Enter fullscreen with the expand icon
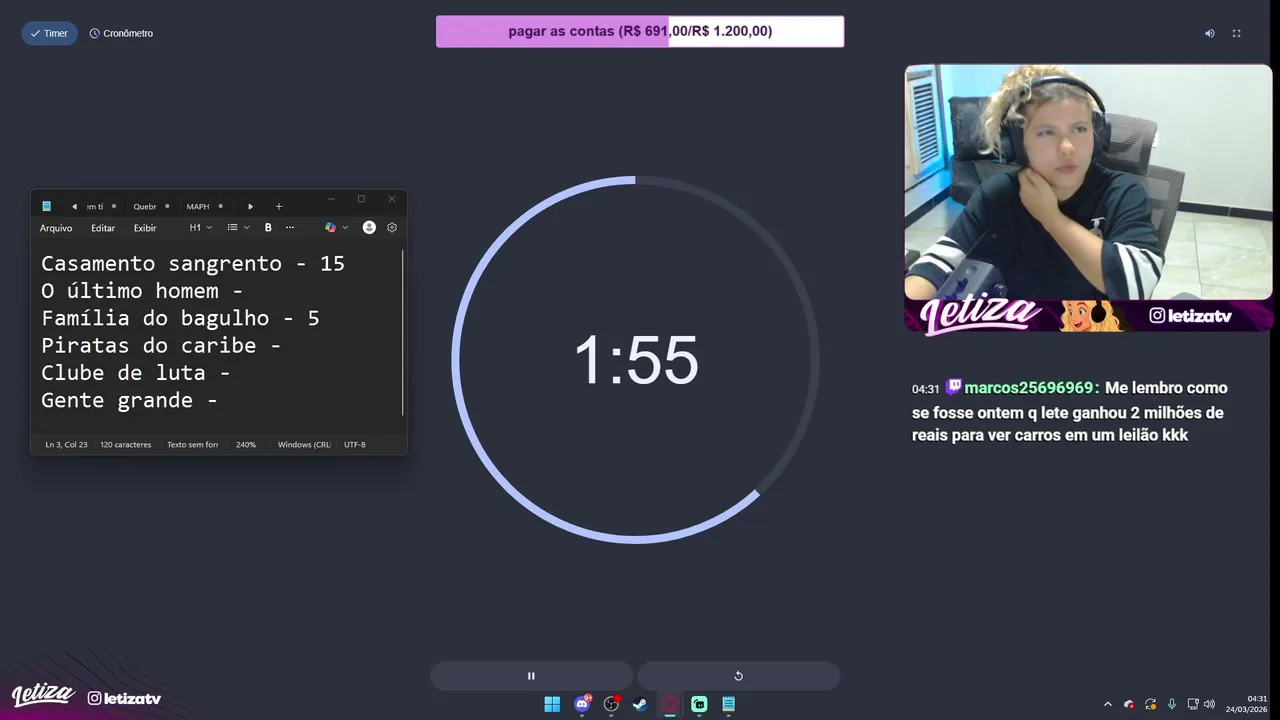Screen dimensions: 1280x720 point(1236,33)
